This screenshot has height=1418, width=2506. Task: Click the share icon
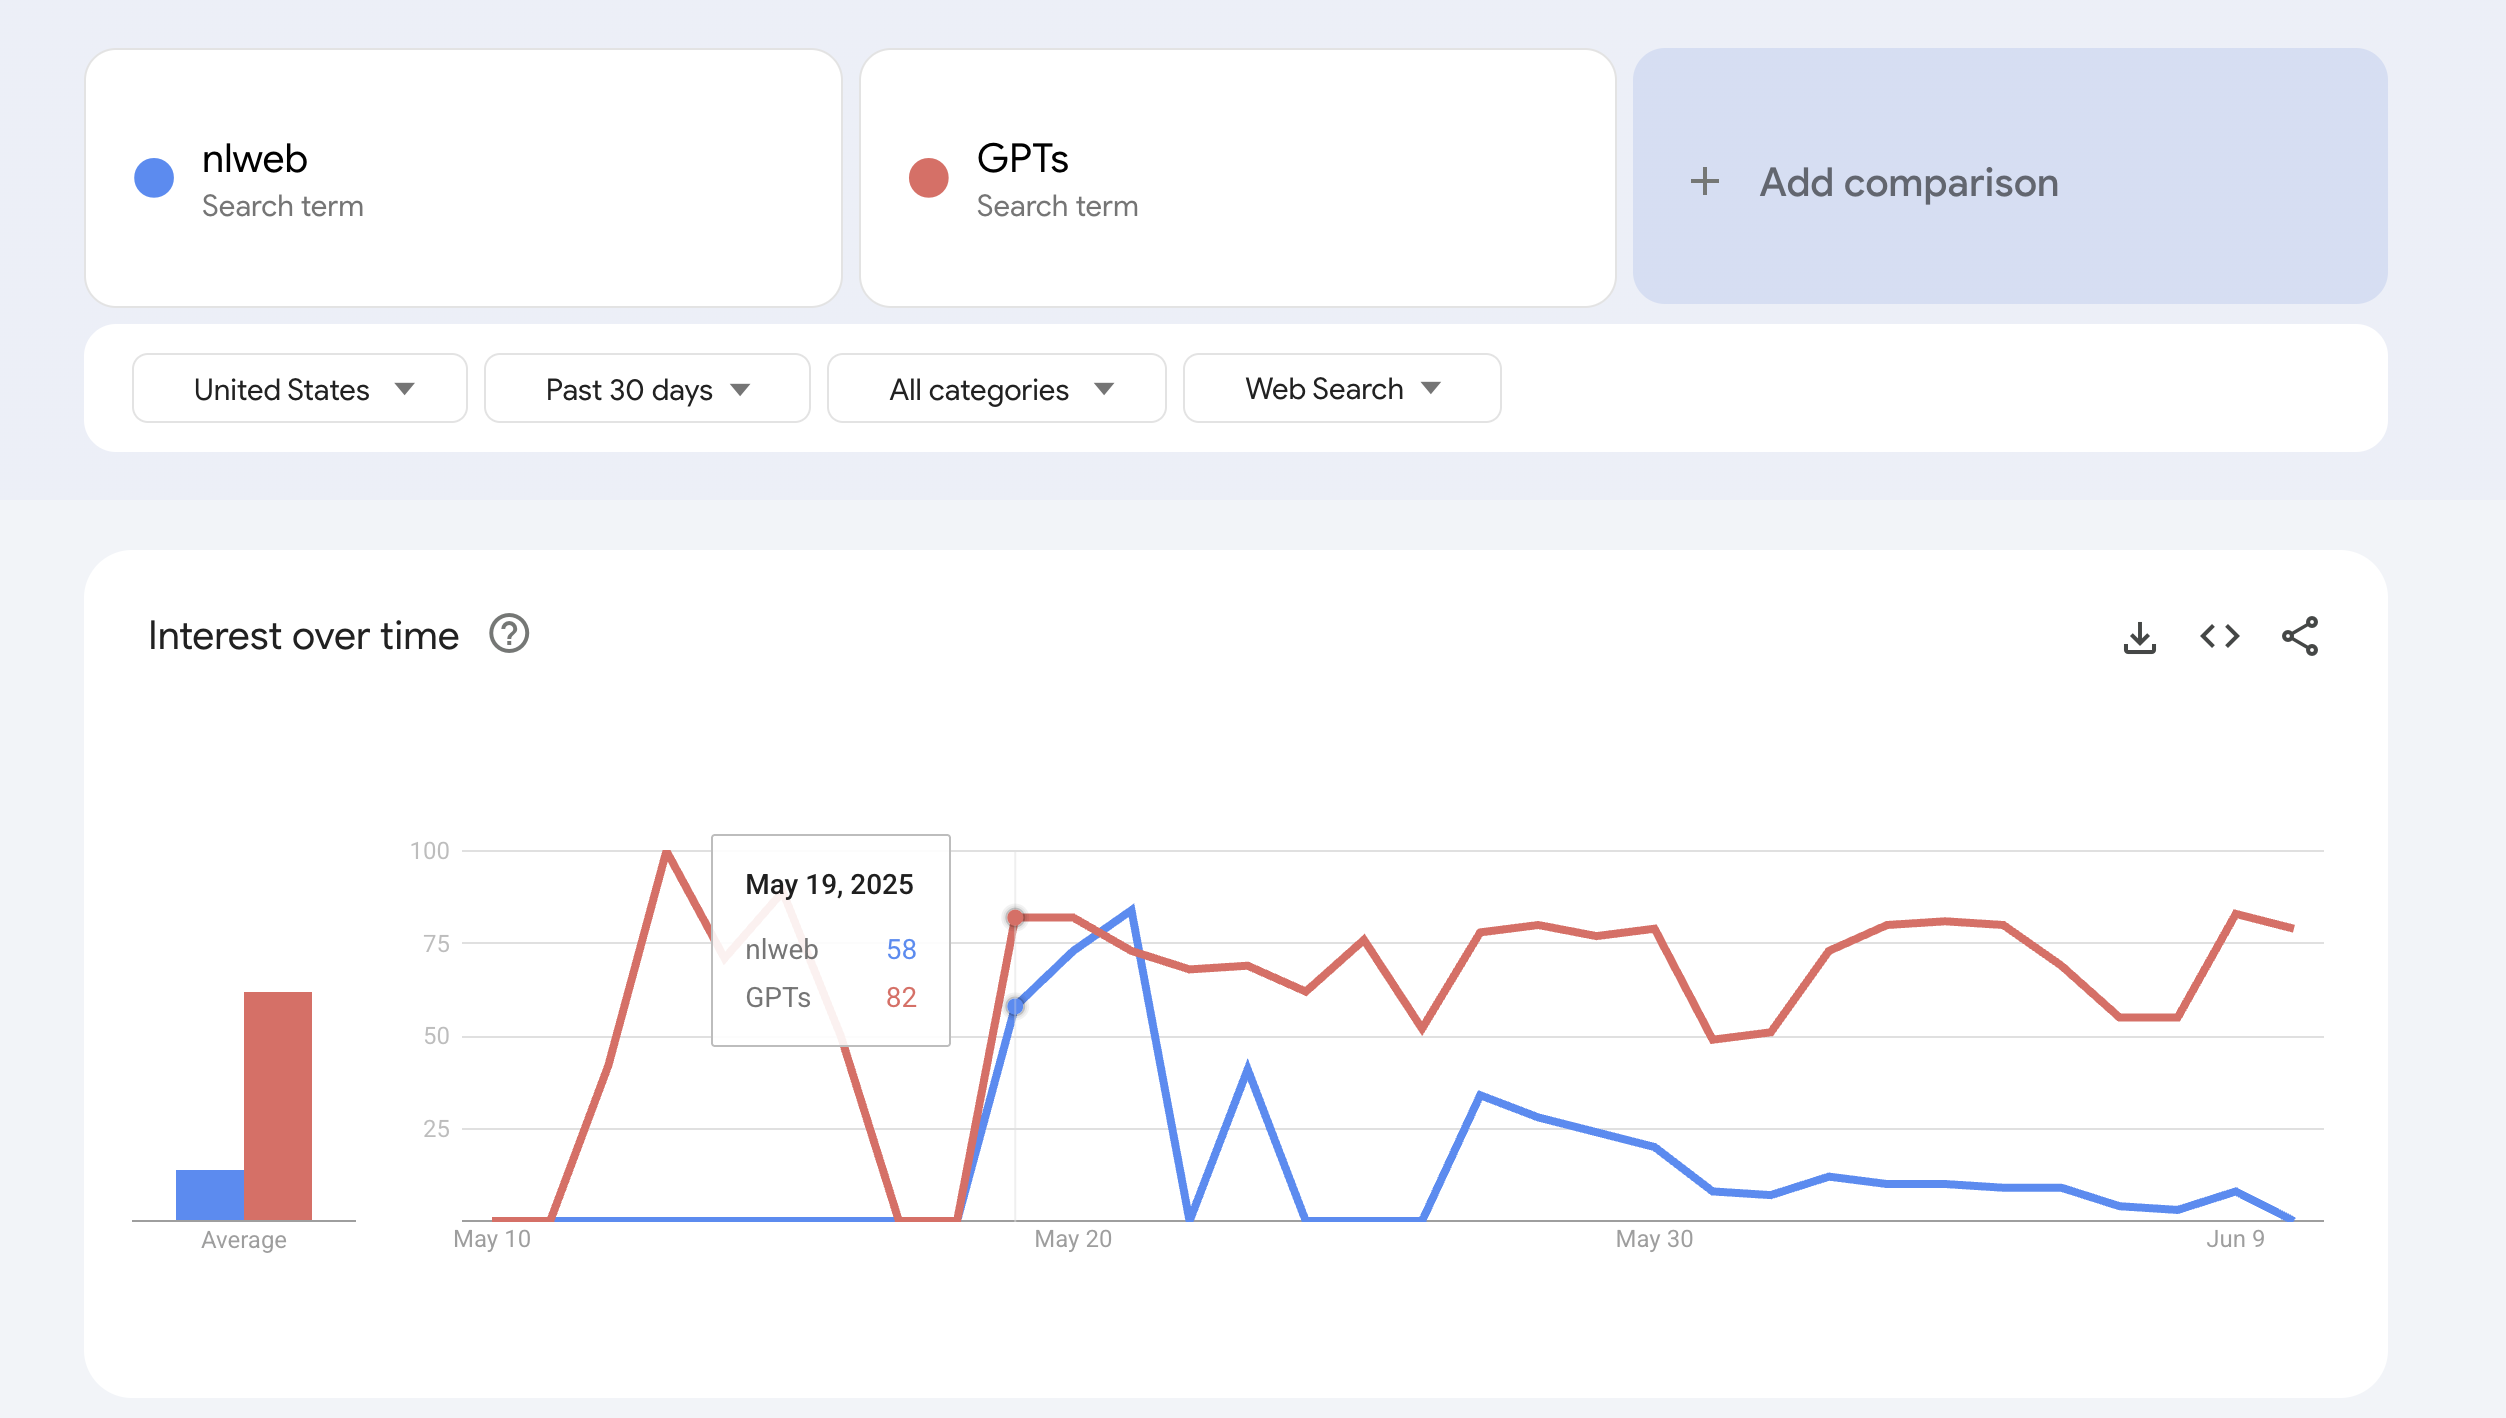2299,636
